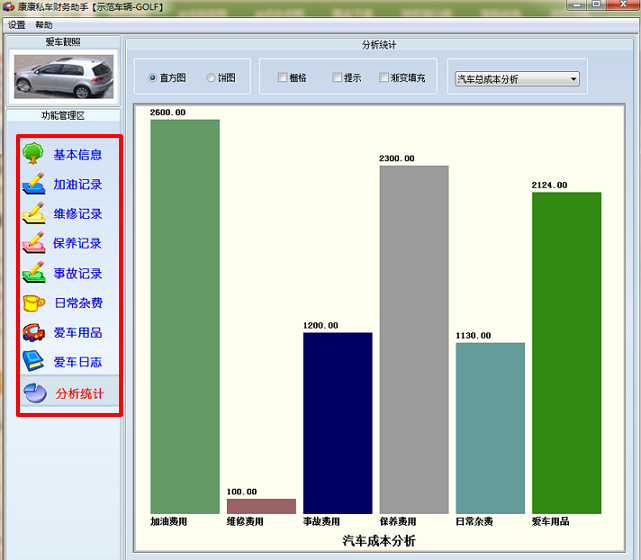Click the 1200.00 value label
The width and height of the screenshot is (641, 560).
click(320, 326)
